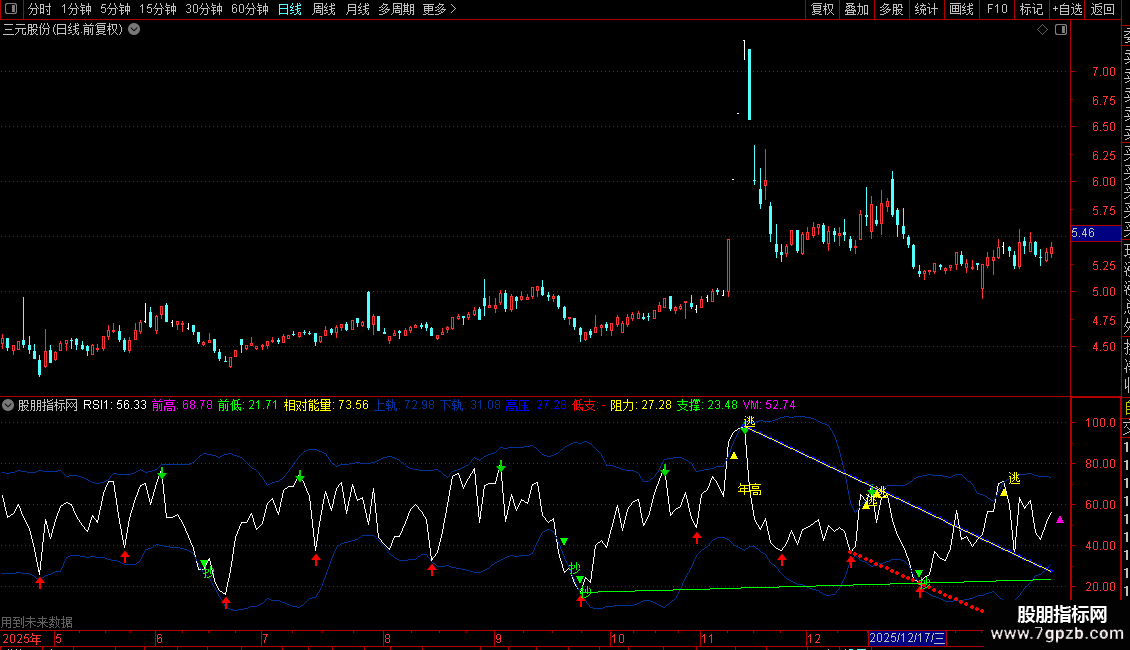The width and height of the screenshot is (1130, 650).
Task: Click the 标记 mark button
Action: (x=1031, y=9)
